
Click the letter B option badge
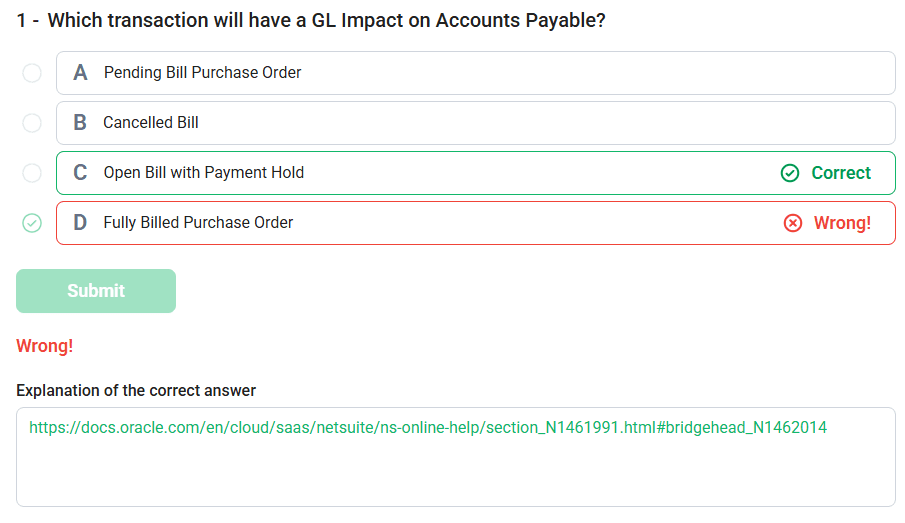coord(80,122)
